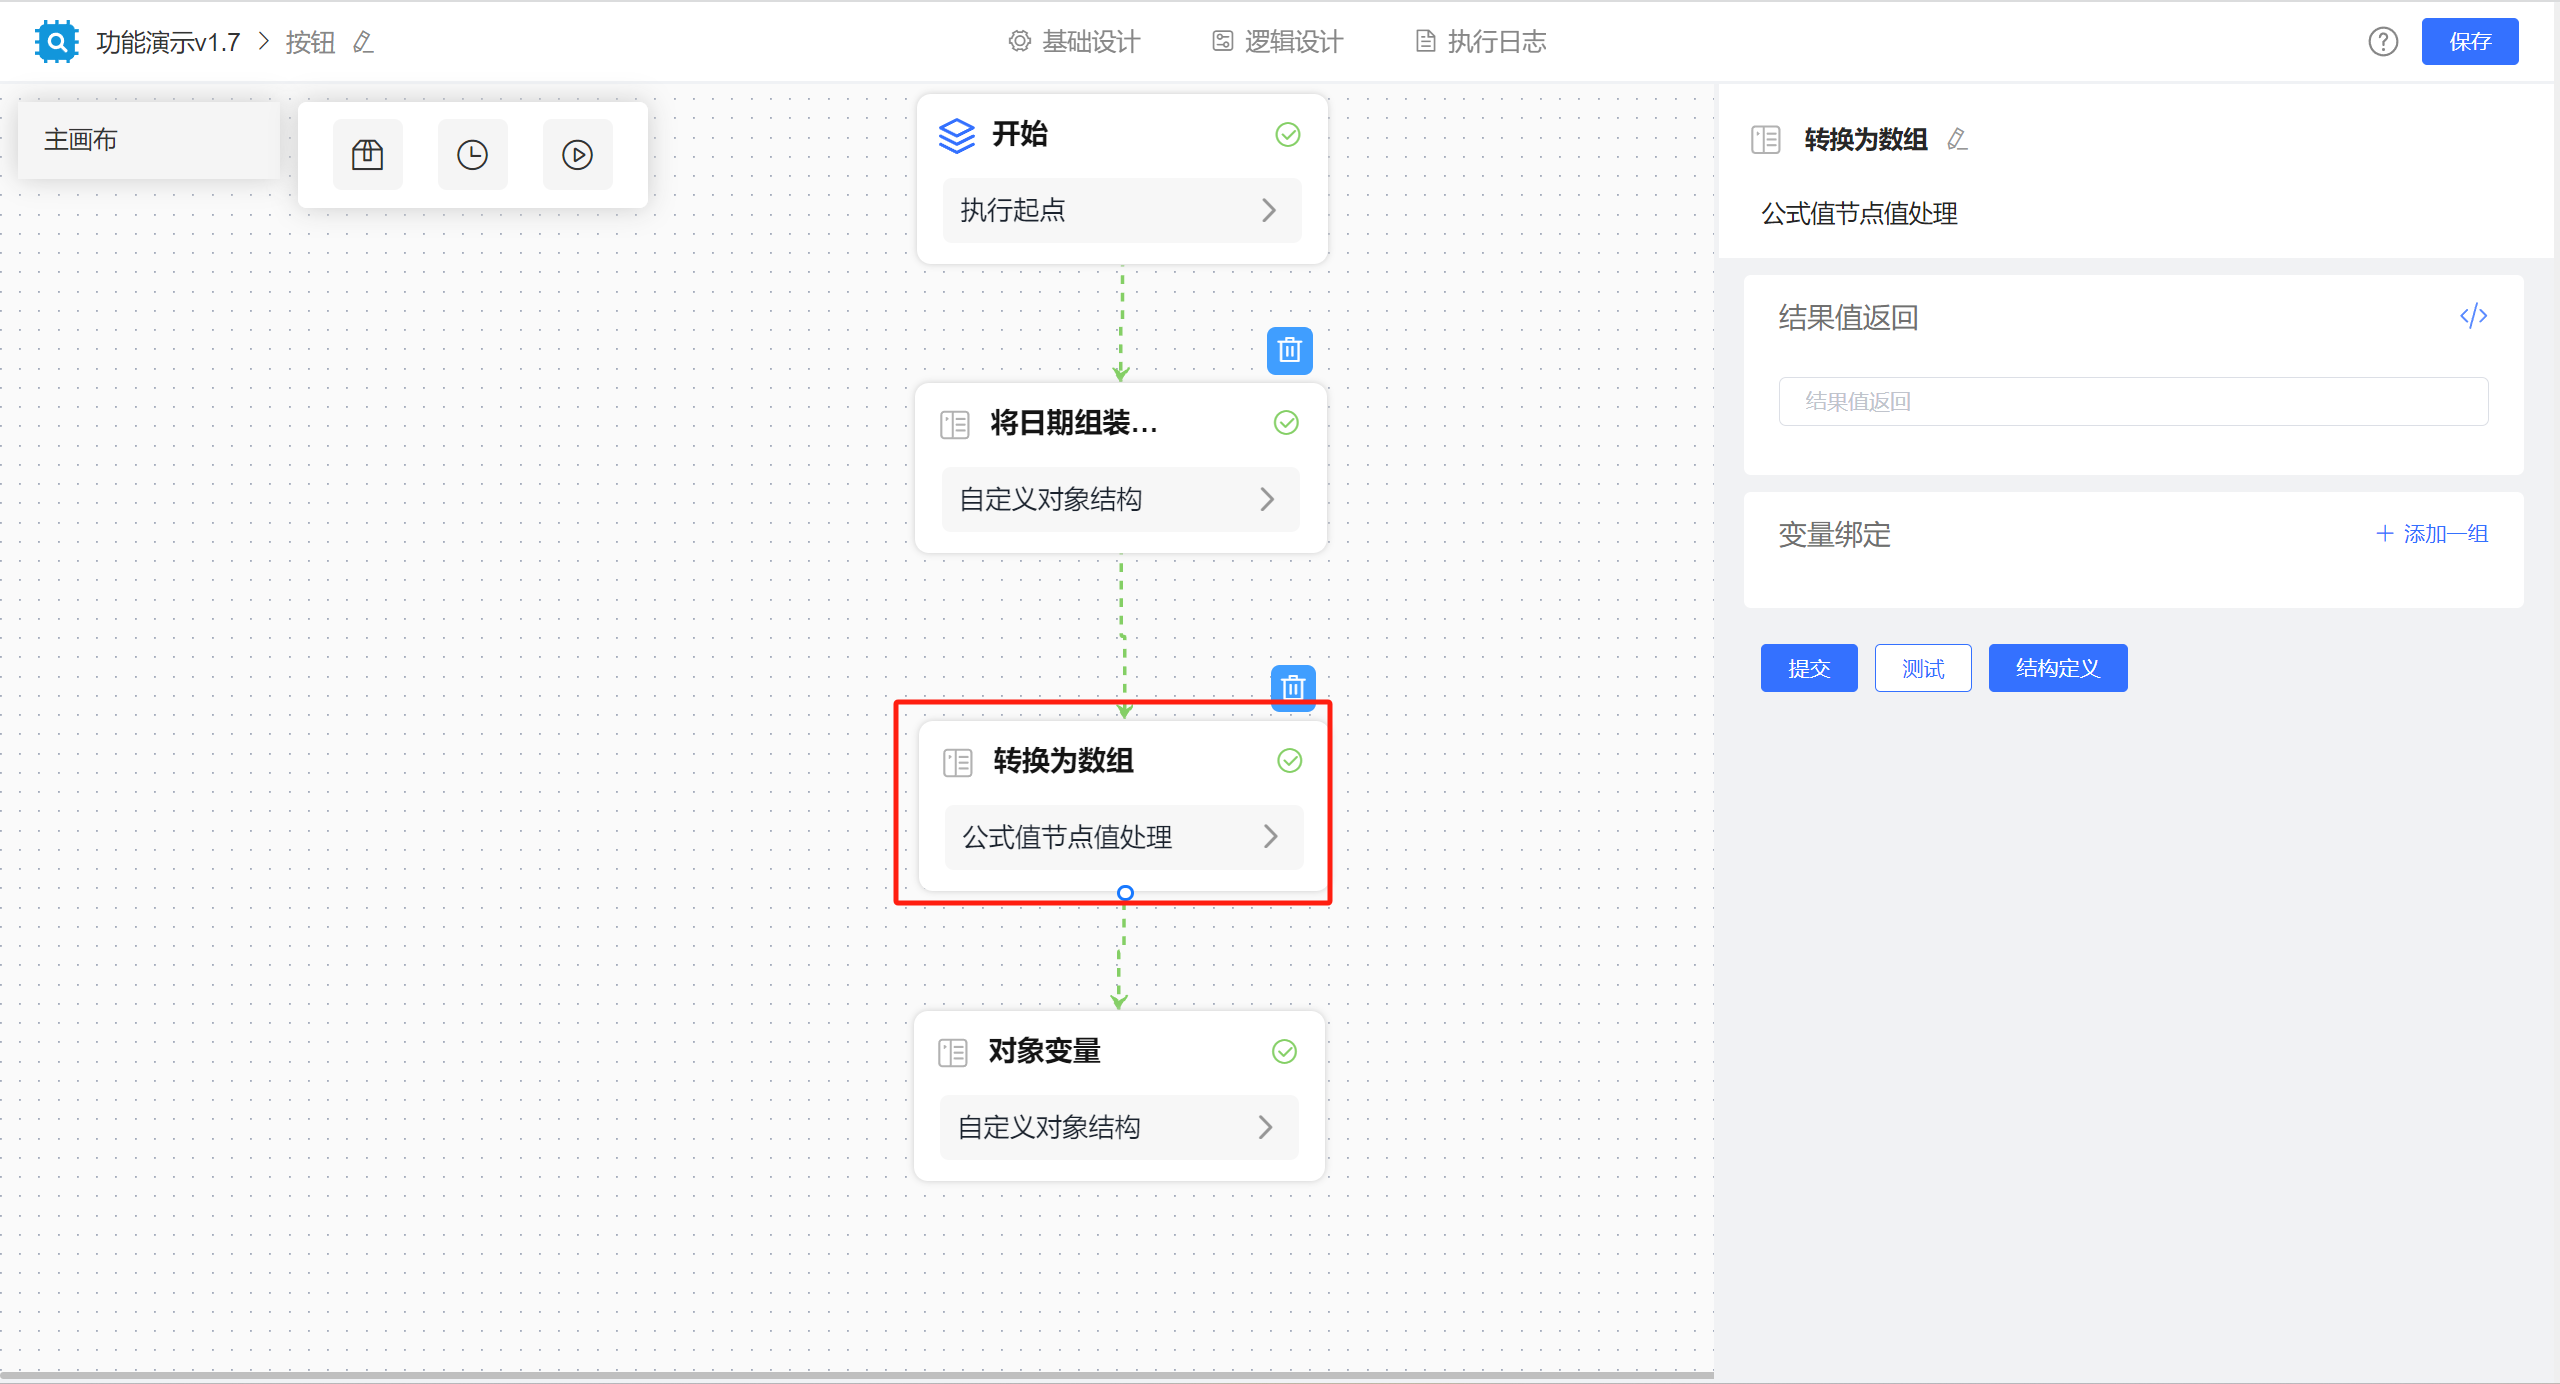Select the timer trigger clock icon
Viewport: 2560px width, 1384px height.
tap(472, 154)
